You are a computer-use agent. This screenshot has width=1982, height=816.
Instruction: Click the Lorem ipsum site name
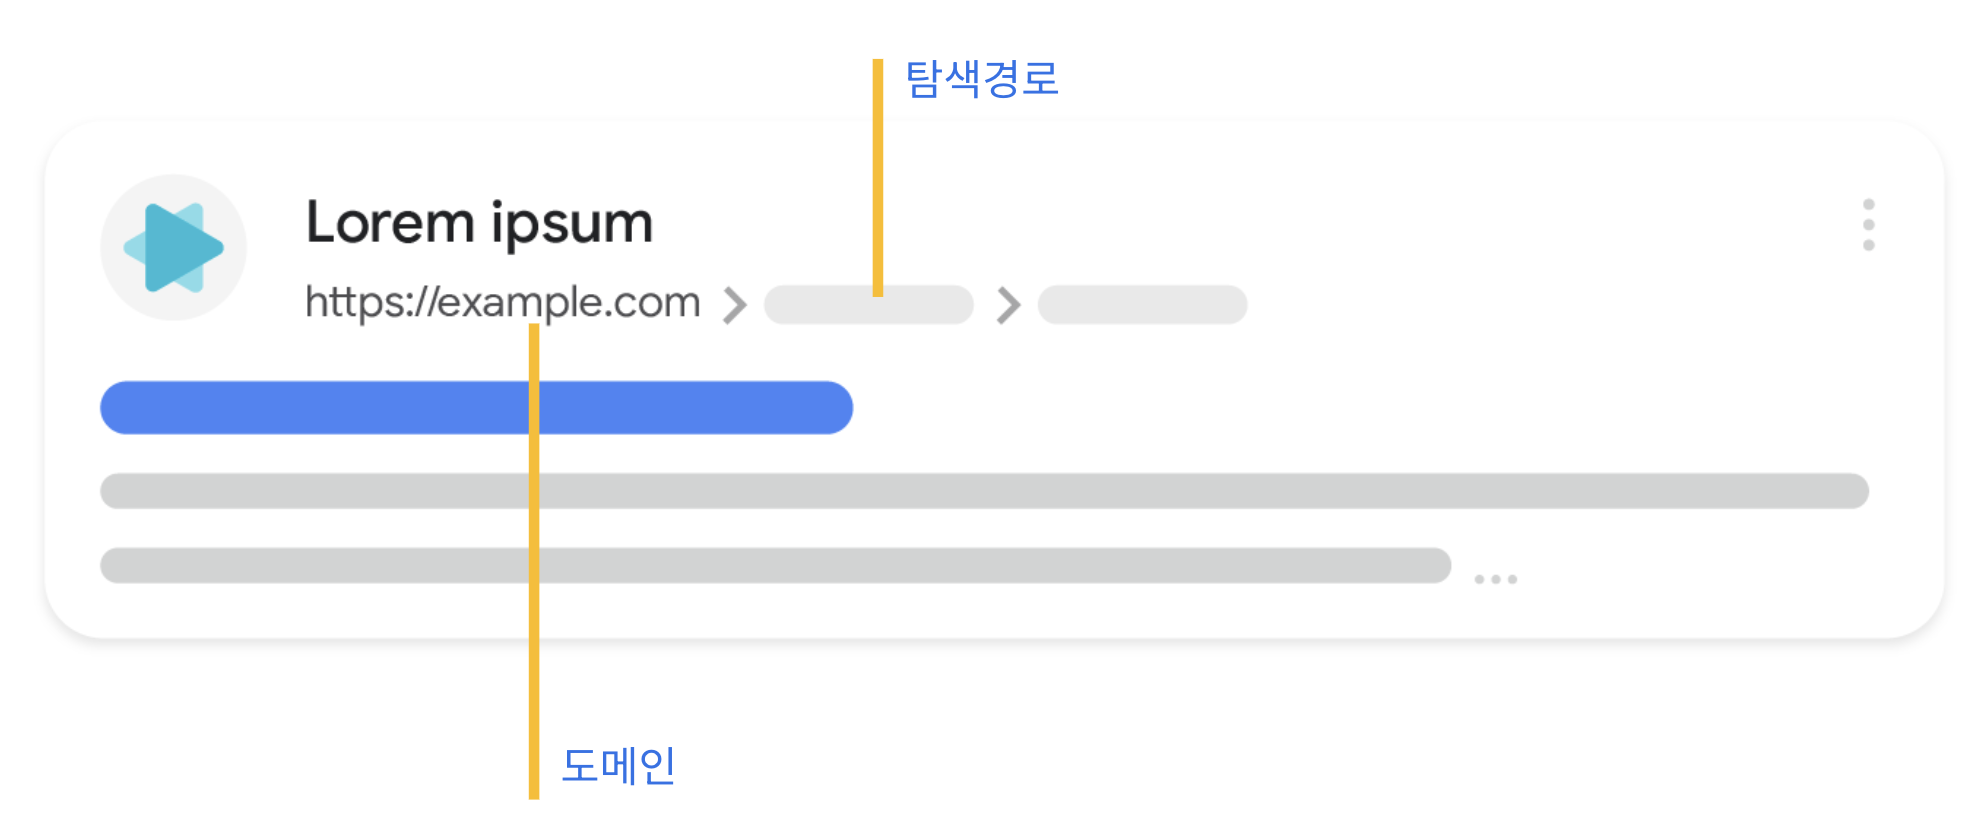tap(479, 224)
